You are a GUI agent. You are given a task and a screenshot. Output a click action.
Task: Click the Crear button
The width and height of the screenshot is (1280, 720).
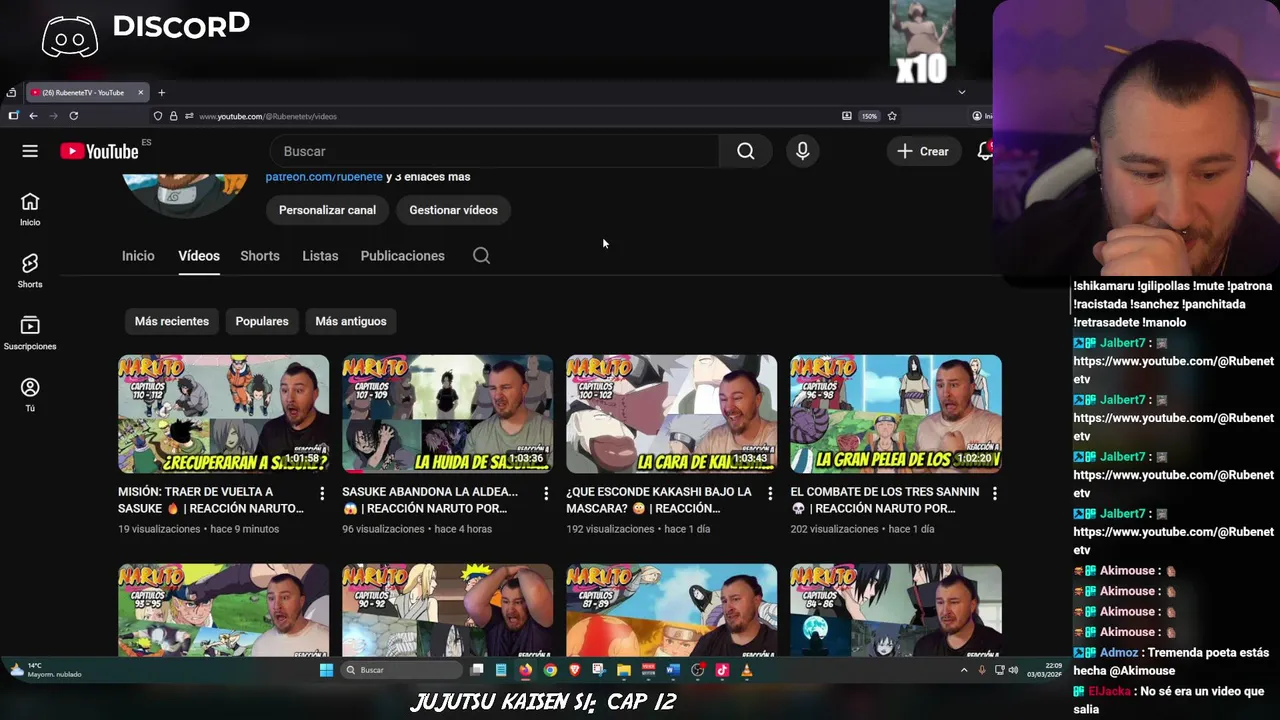(923, 151)
